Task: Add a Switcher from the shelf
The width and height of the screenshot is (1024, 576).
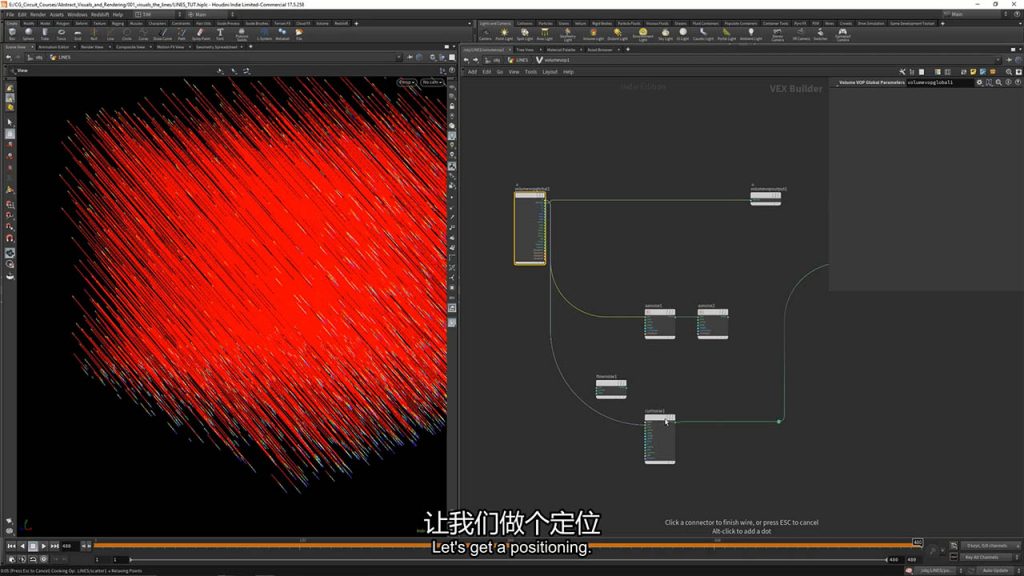Action: (820, 34)
